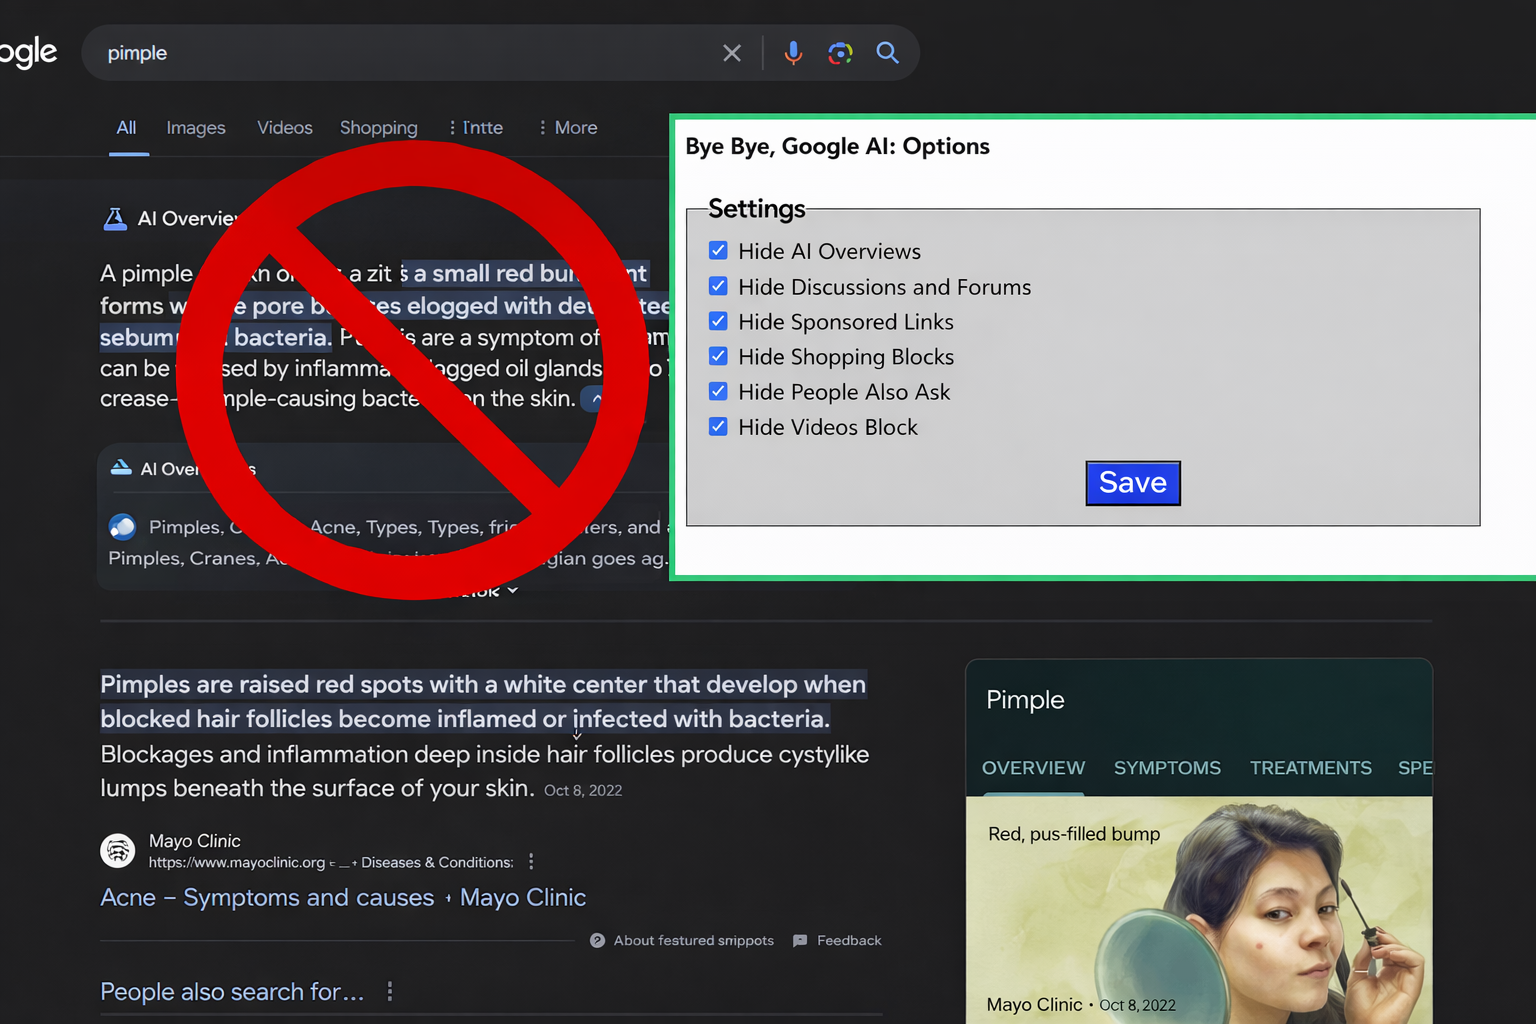
Task: Disable Hide Shopping Blocks
Action: click(718, 357)
